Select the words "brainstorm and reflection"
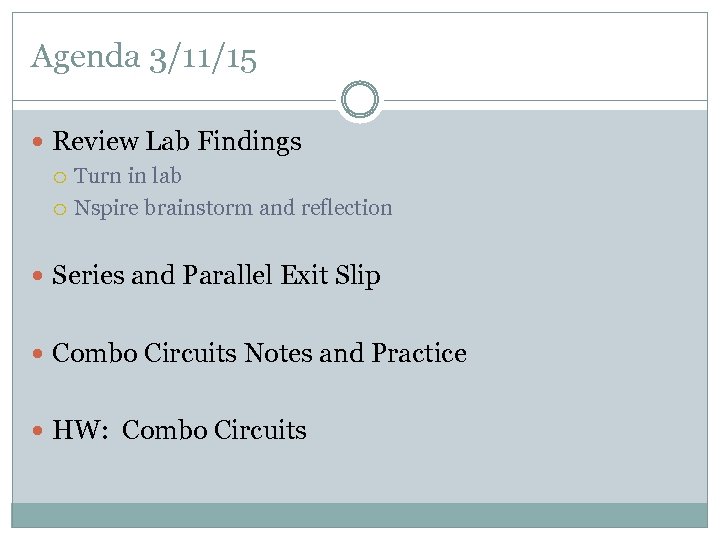The height and width of the screenshot is (540, 720). tap(268, 208)
